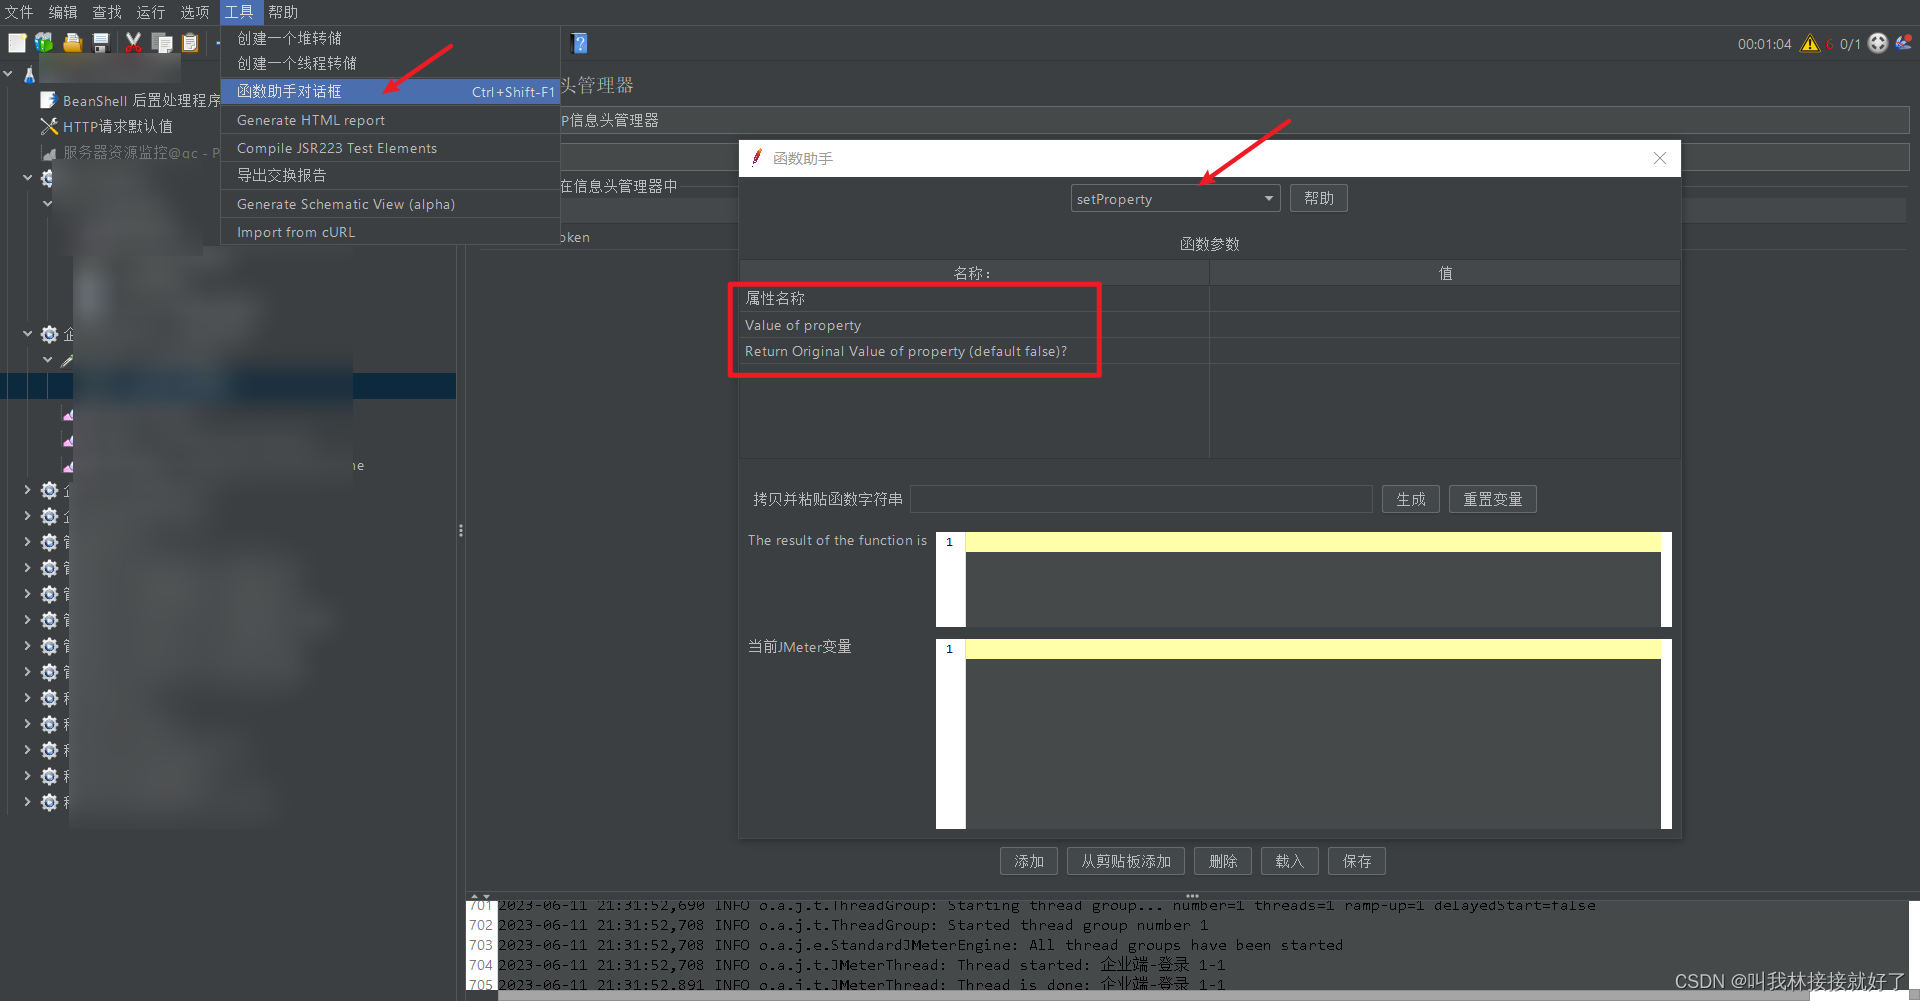Click the 当前JMeter变量 text area
This screenshot has height=1001, width=1920.
point(1312,734)
